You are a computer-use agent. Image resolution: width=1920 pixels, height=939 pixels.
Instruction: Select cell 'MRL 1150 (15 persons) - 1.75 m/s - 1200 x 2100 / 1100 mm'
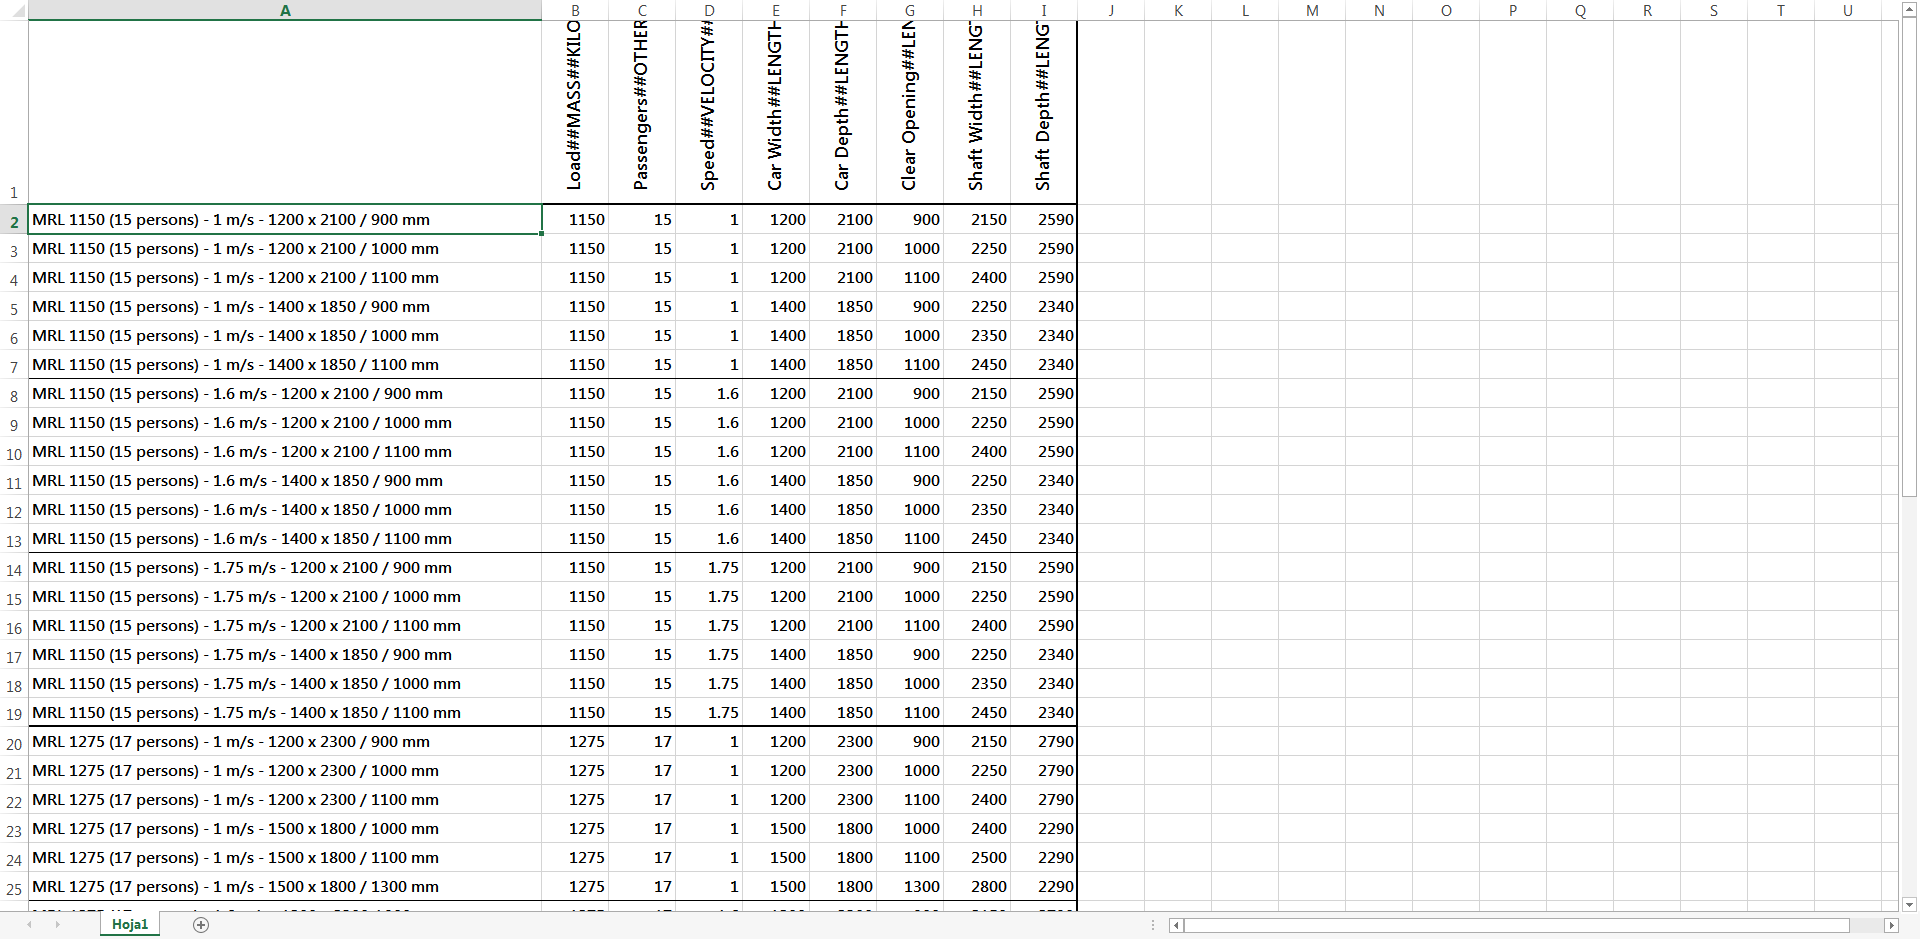click(285, 625)
